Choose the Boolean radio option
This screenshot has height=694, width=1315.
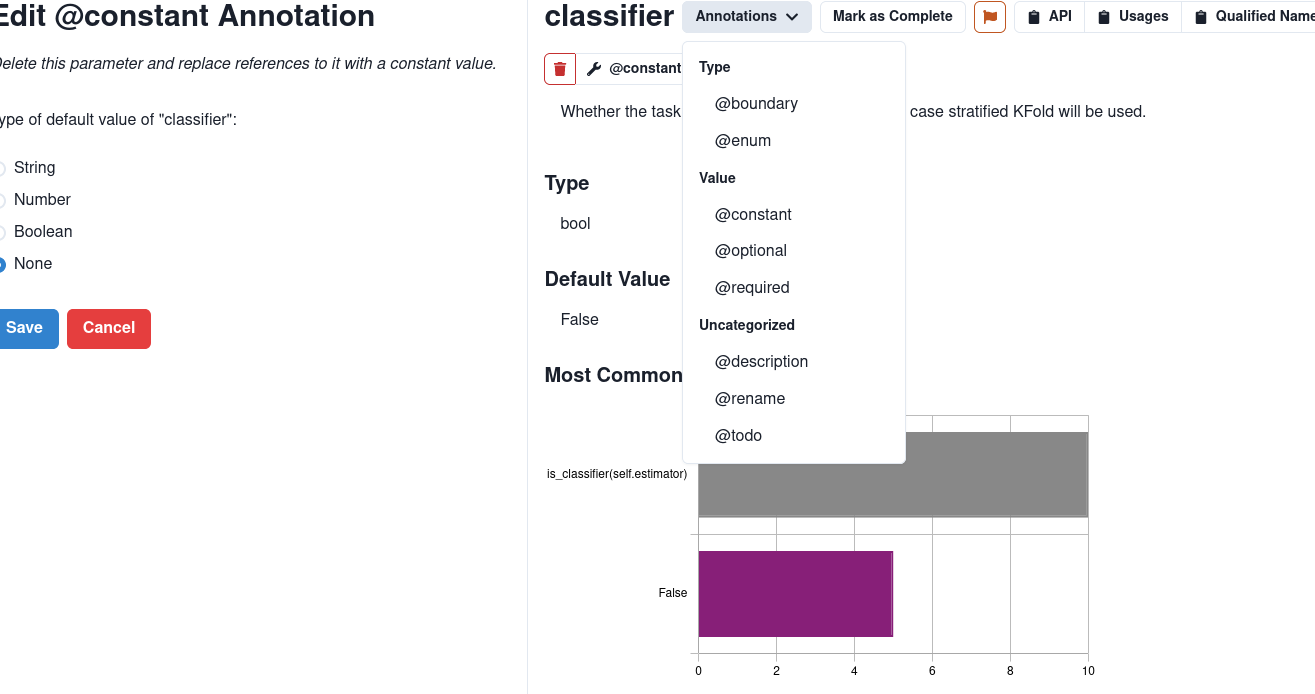[x=2, y=233]
